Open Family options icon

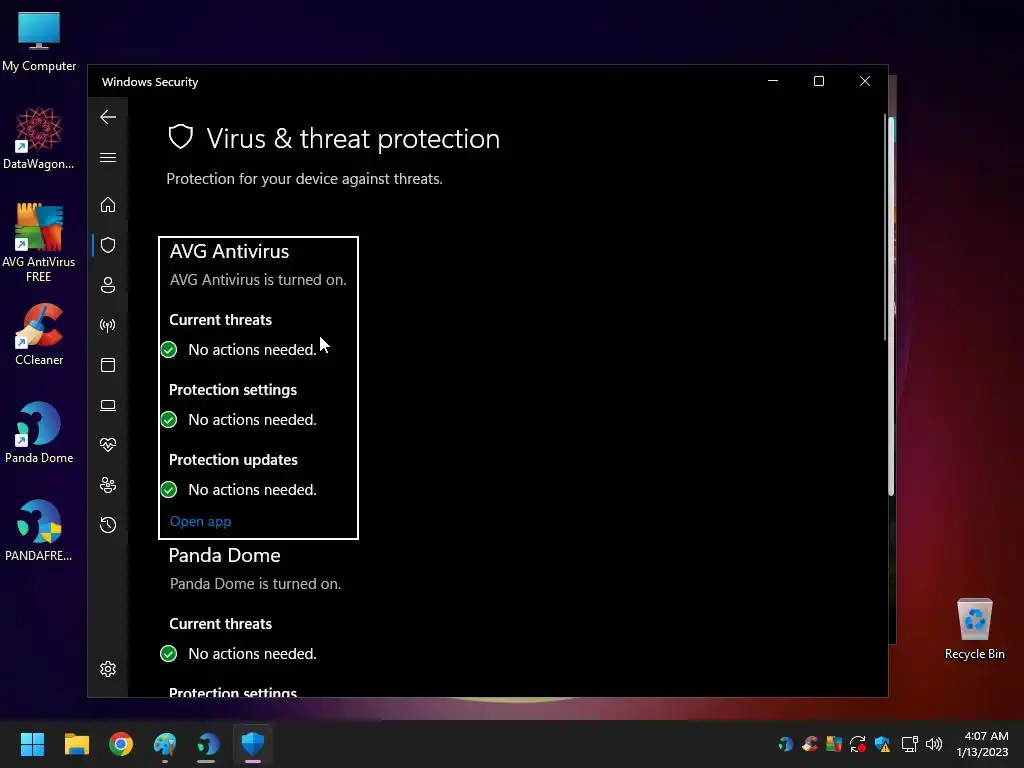coord(108,485)
